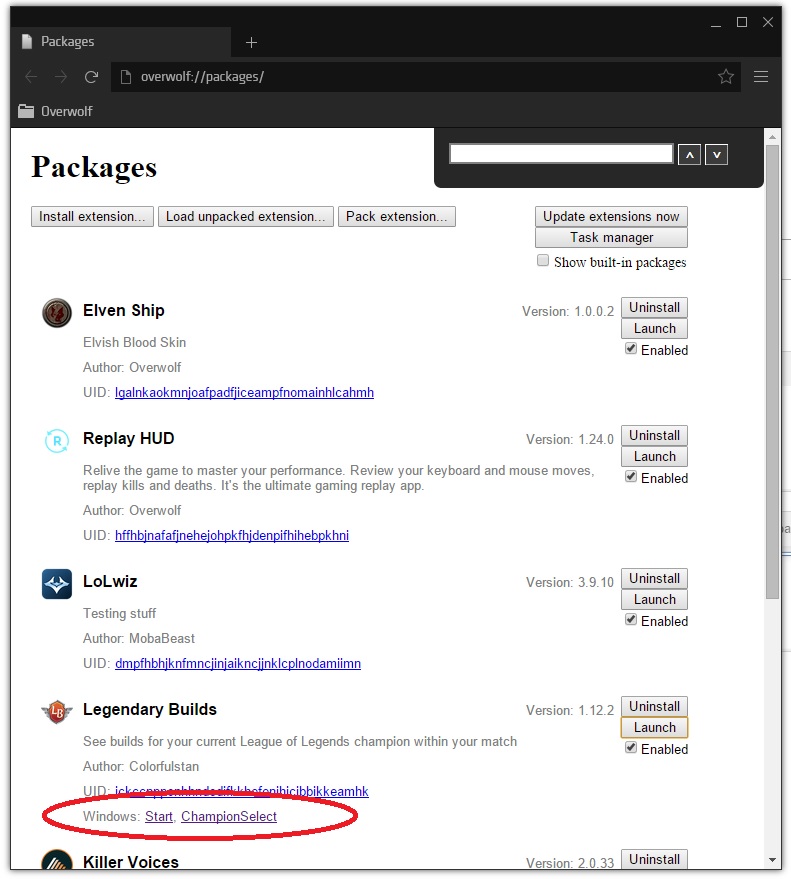The width and height of the screenshot is (791, 879).
Task: Click the Author: MobaBeast text
Action: [x=138, y=639]
